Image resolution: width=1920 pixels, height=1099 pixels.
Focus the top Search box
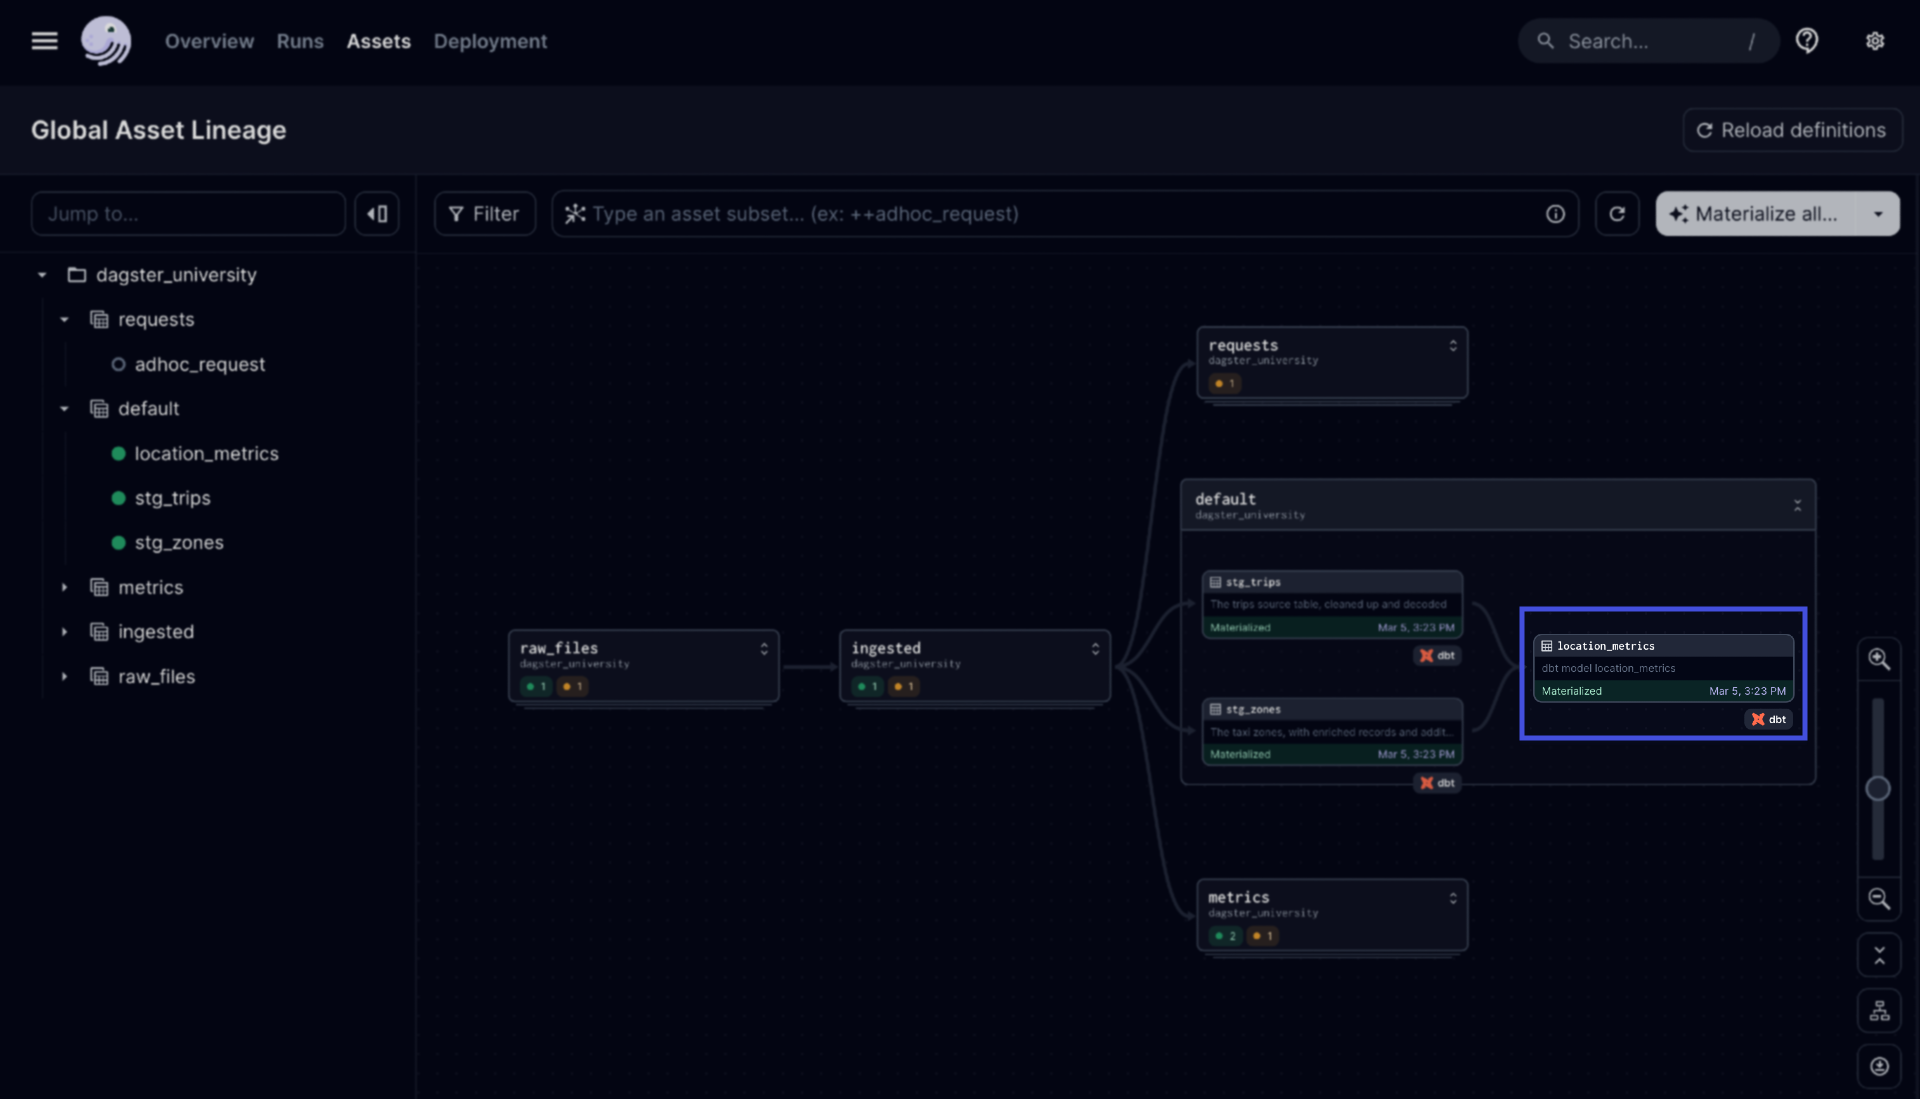coord(1648,41)
